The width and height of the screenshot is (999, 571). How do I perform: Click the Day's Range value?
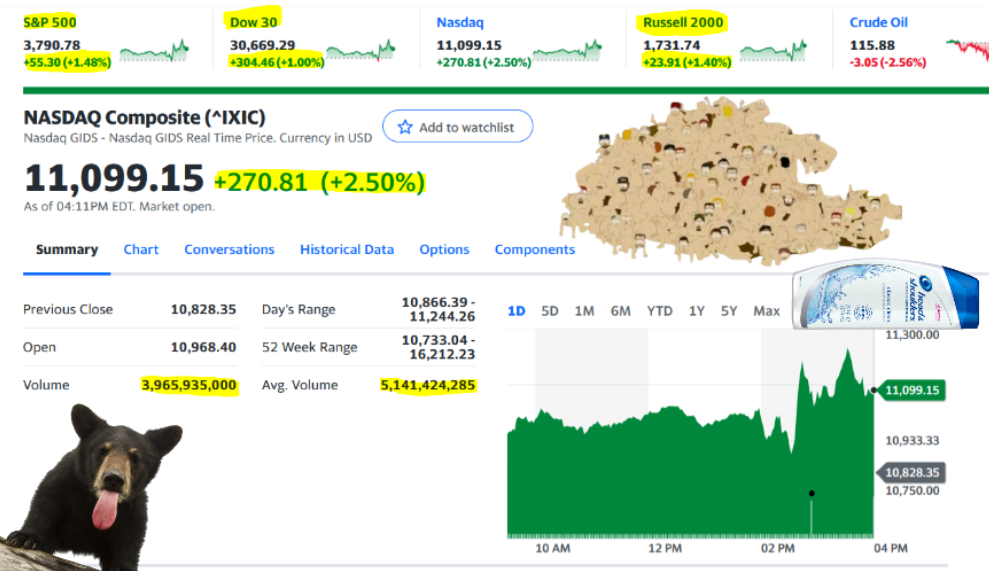point(438,309)
